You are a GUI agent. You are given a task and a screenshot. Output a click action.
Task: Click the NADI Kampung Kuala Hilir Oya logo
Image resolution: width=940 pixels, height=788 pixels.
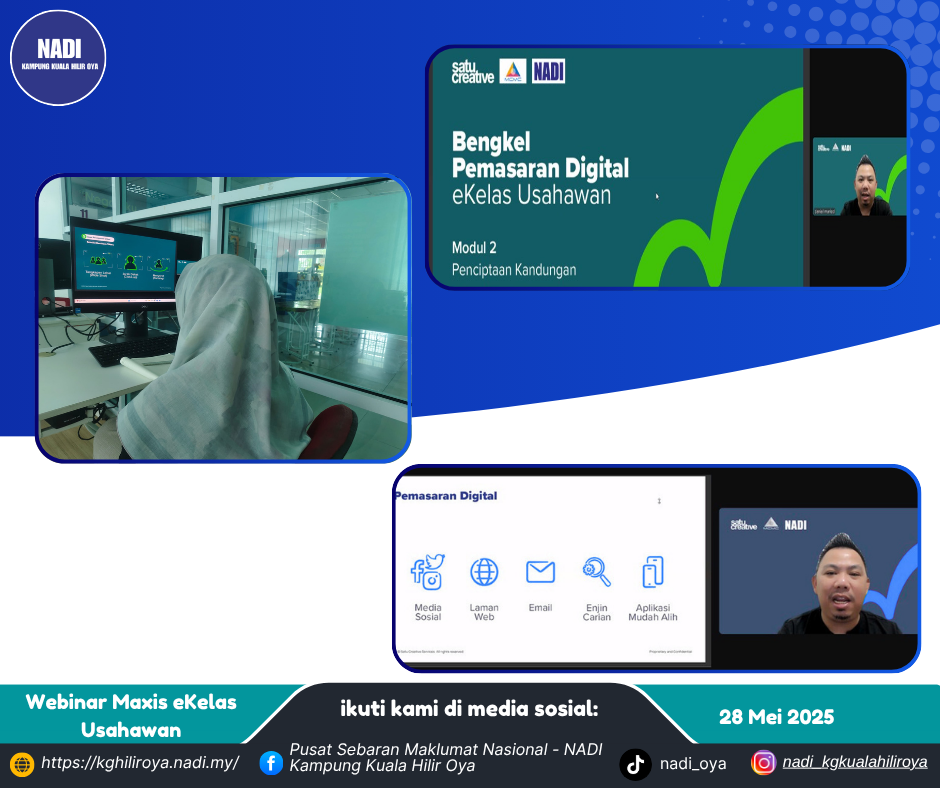(x=58, y=58)
